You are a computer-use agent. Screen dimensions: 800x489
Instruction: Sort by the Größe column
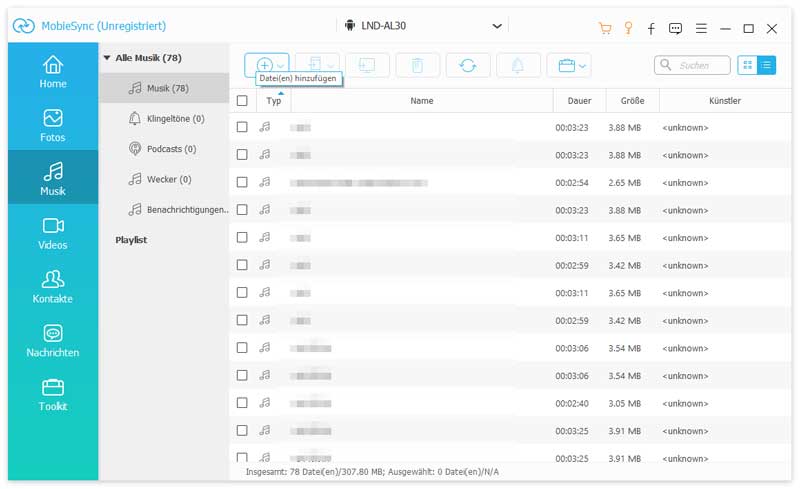point(633,101)
